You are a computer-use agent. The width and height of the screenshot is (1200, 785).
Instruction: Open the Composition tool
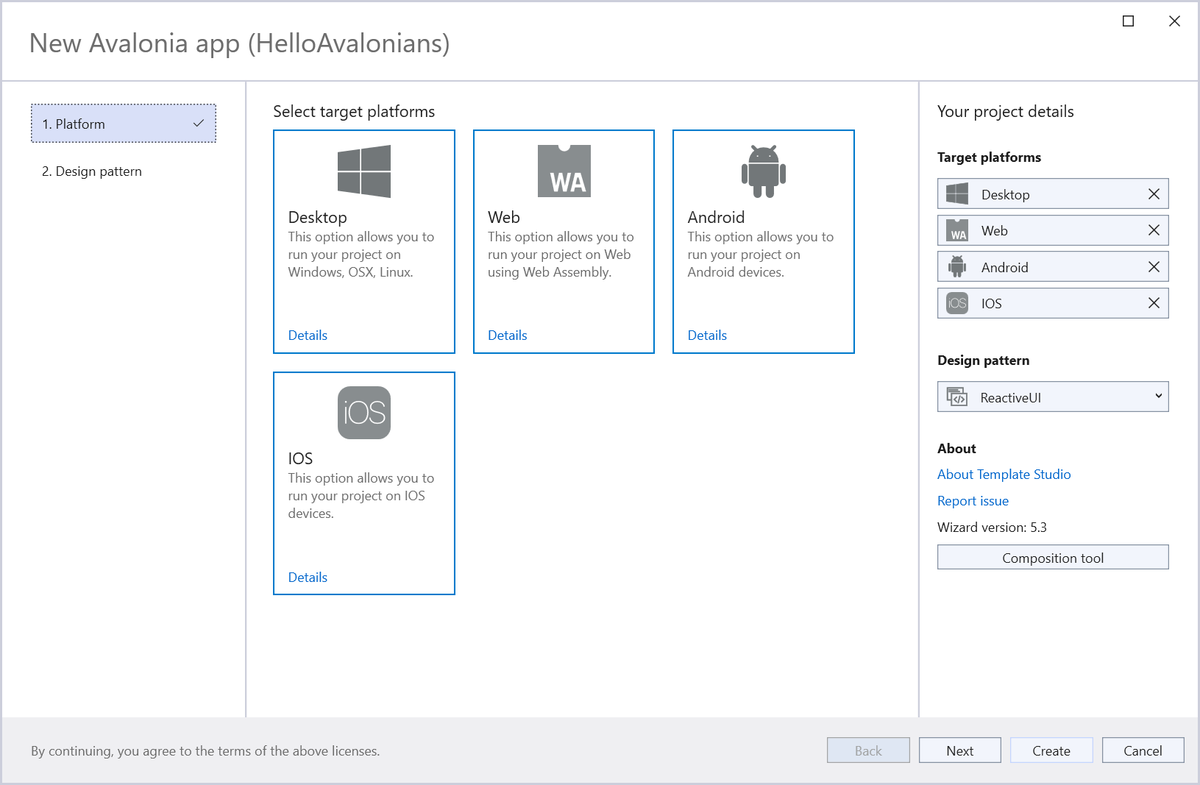tap(1053, 558)
